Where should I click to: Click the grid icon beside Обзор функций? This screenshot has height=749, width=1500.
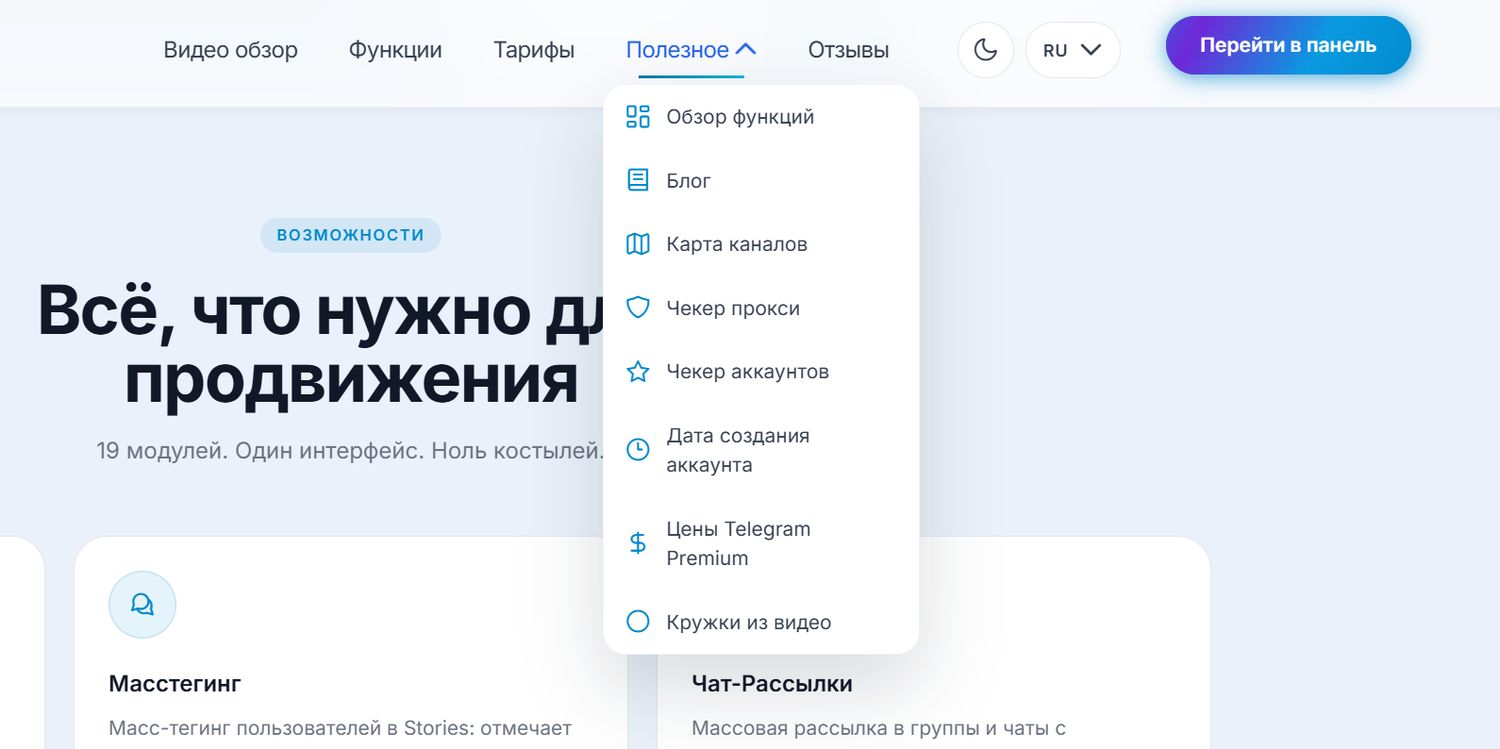[638, 117]
